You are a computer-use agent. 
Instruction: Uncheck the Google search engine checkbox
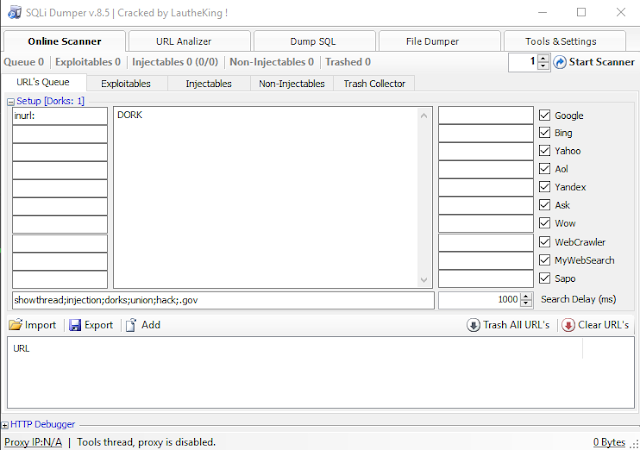coord(545,115)
